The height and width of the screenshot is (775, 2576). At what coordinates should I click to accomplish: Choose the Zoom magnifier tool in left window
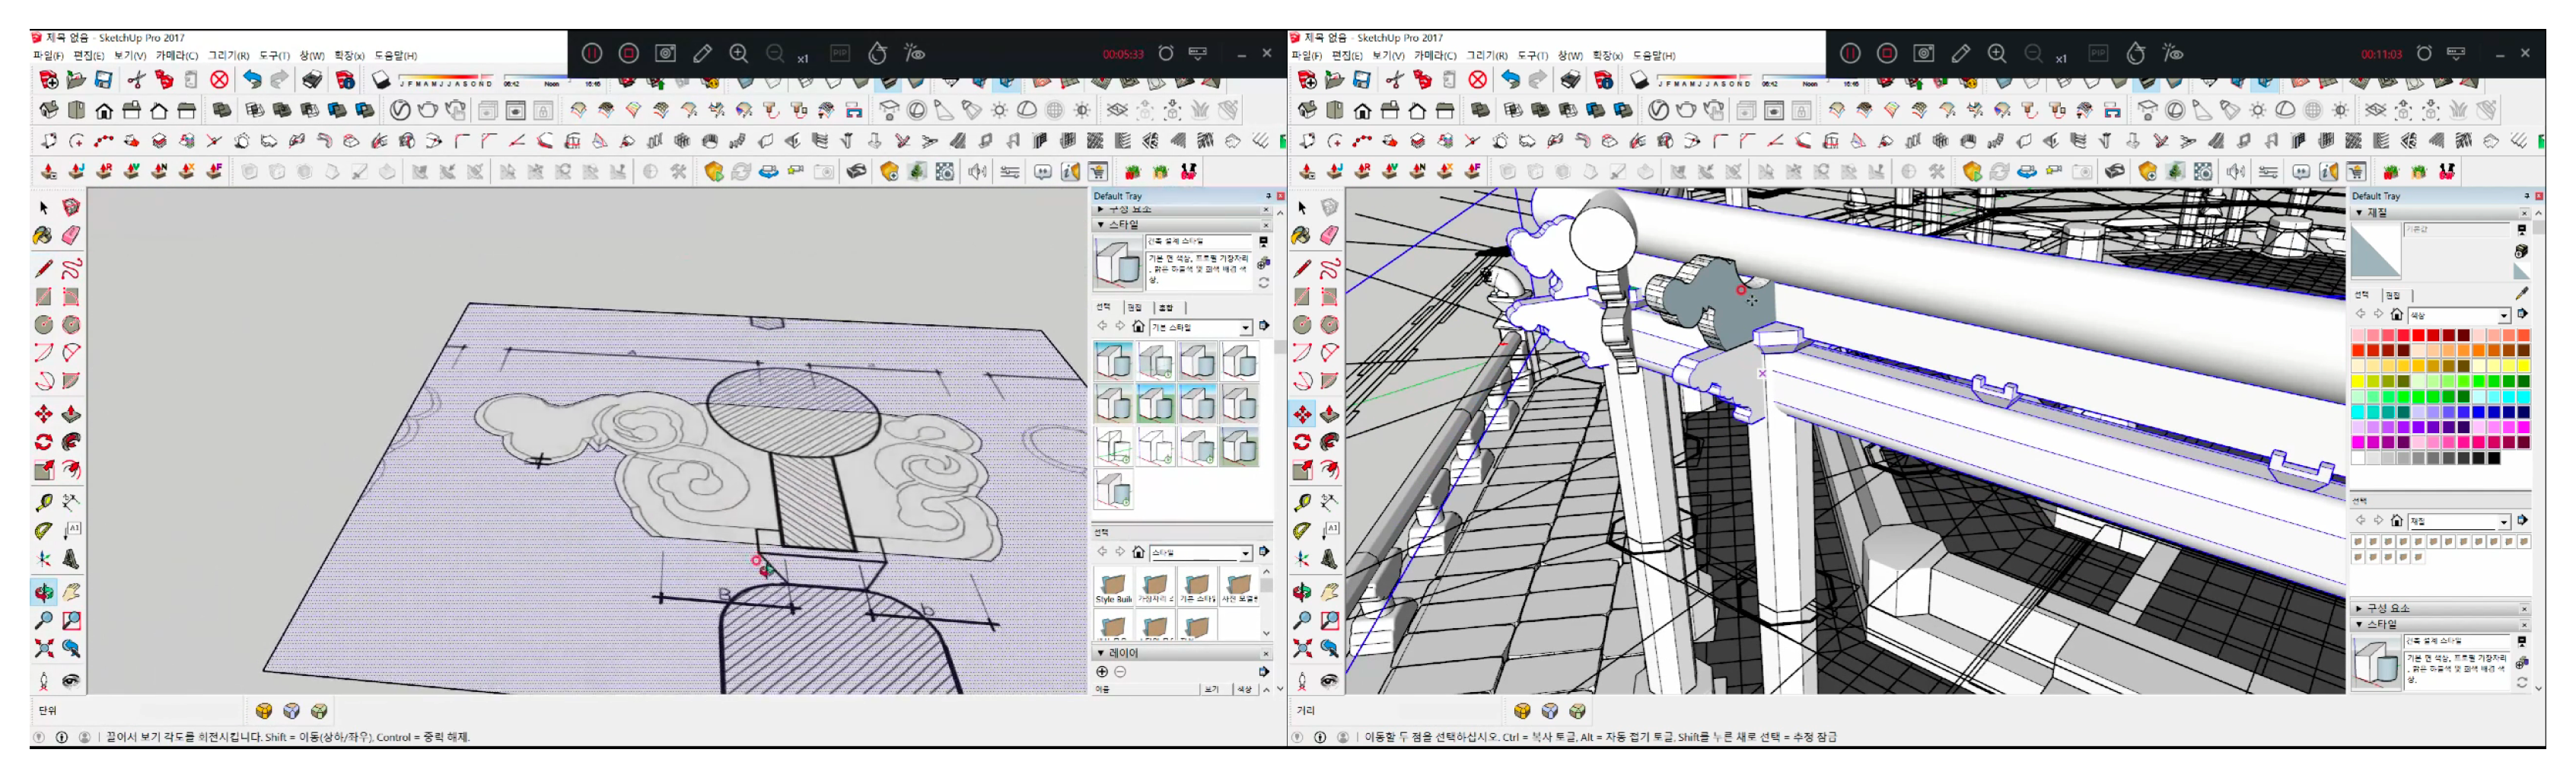coord(44,621)
